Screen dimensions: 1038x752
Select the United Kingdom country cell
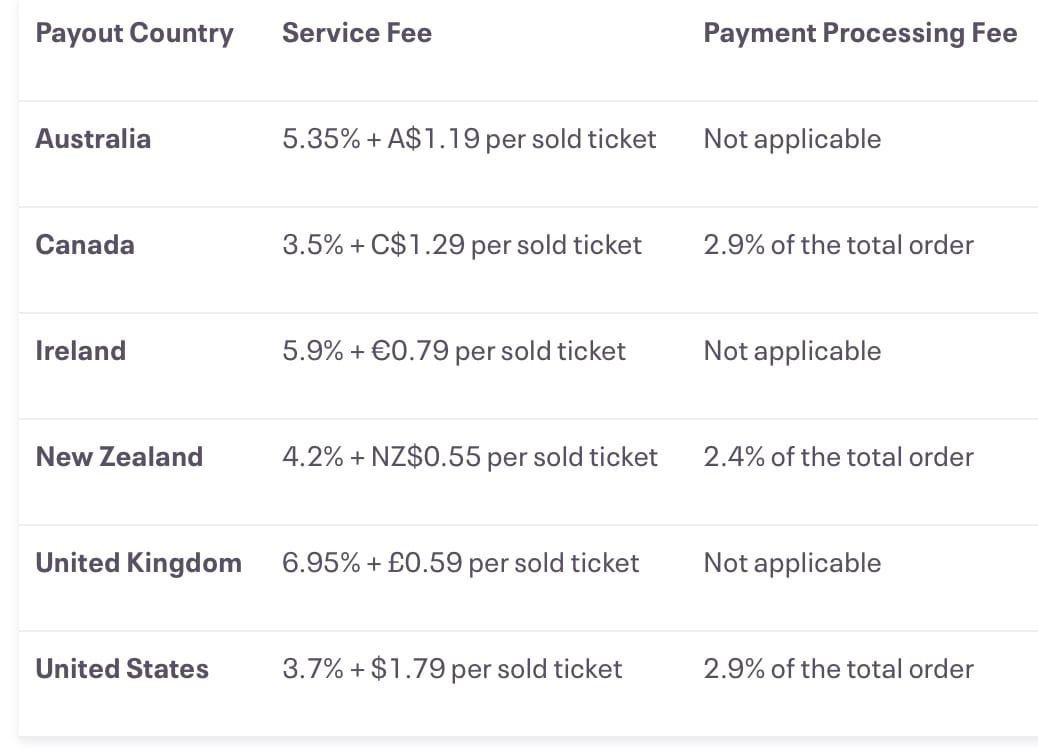138,563
